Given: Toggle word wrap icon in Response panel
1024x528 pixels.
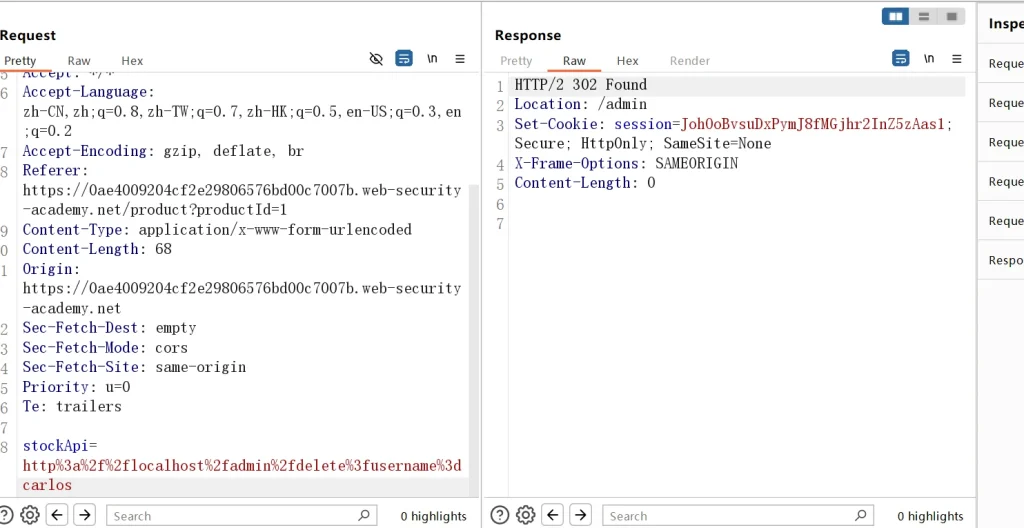Looking at the screenshot, I should [900, 59].
